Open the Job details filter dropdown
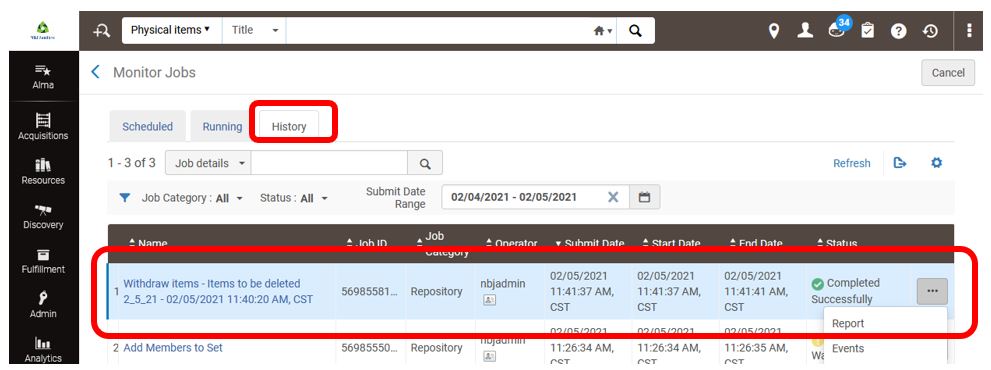The image size is (991, 370). click(x=208, y=163)
